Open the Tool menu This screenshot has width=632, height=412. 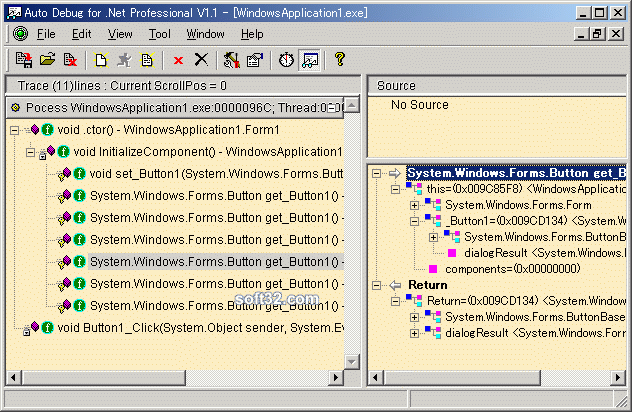coord(160,34)
